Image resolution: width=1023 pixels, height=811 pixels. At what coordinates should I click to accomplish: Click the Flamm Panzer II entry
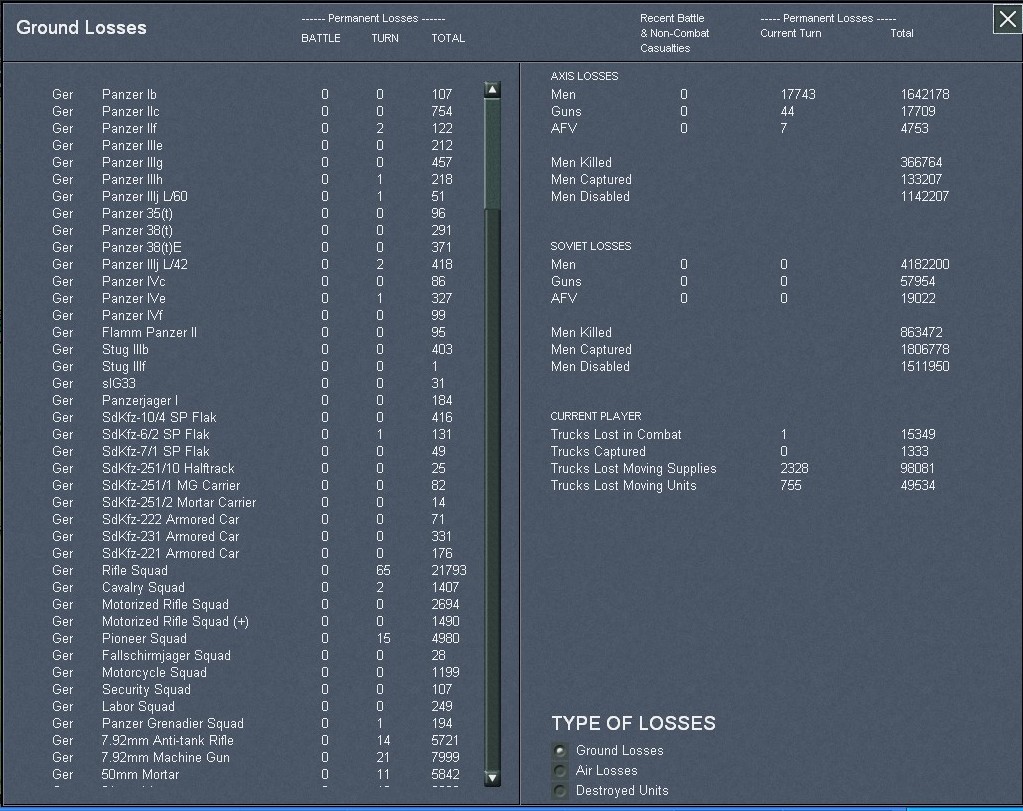[149, 332]
